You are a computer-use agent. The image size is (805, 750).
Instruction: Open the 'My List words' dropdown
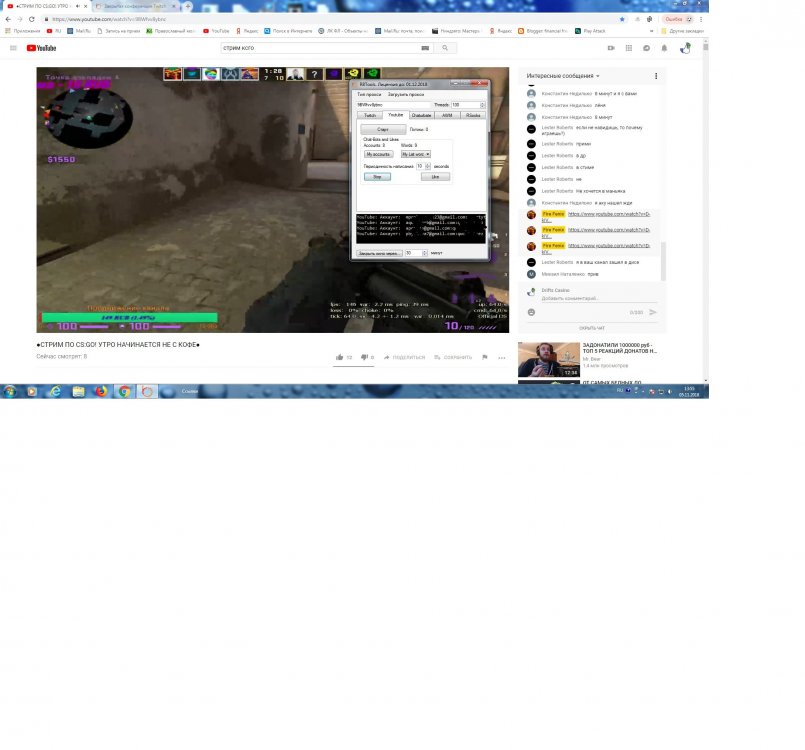(415, 154)
